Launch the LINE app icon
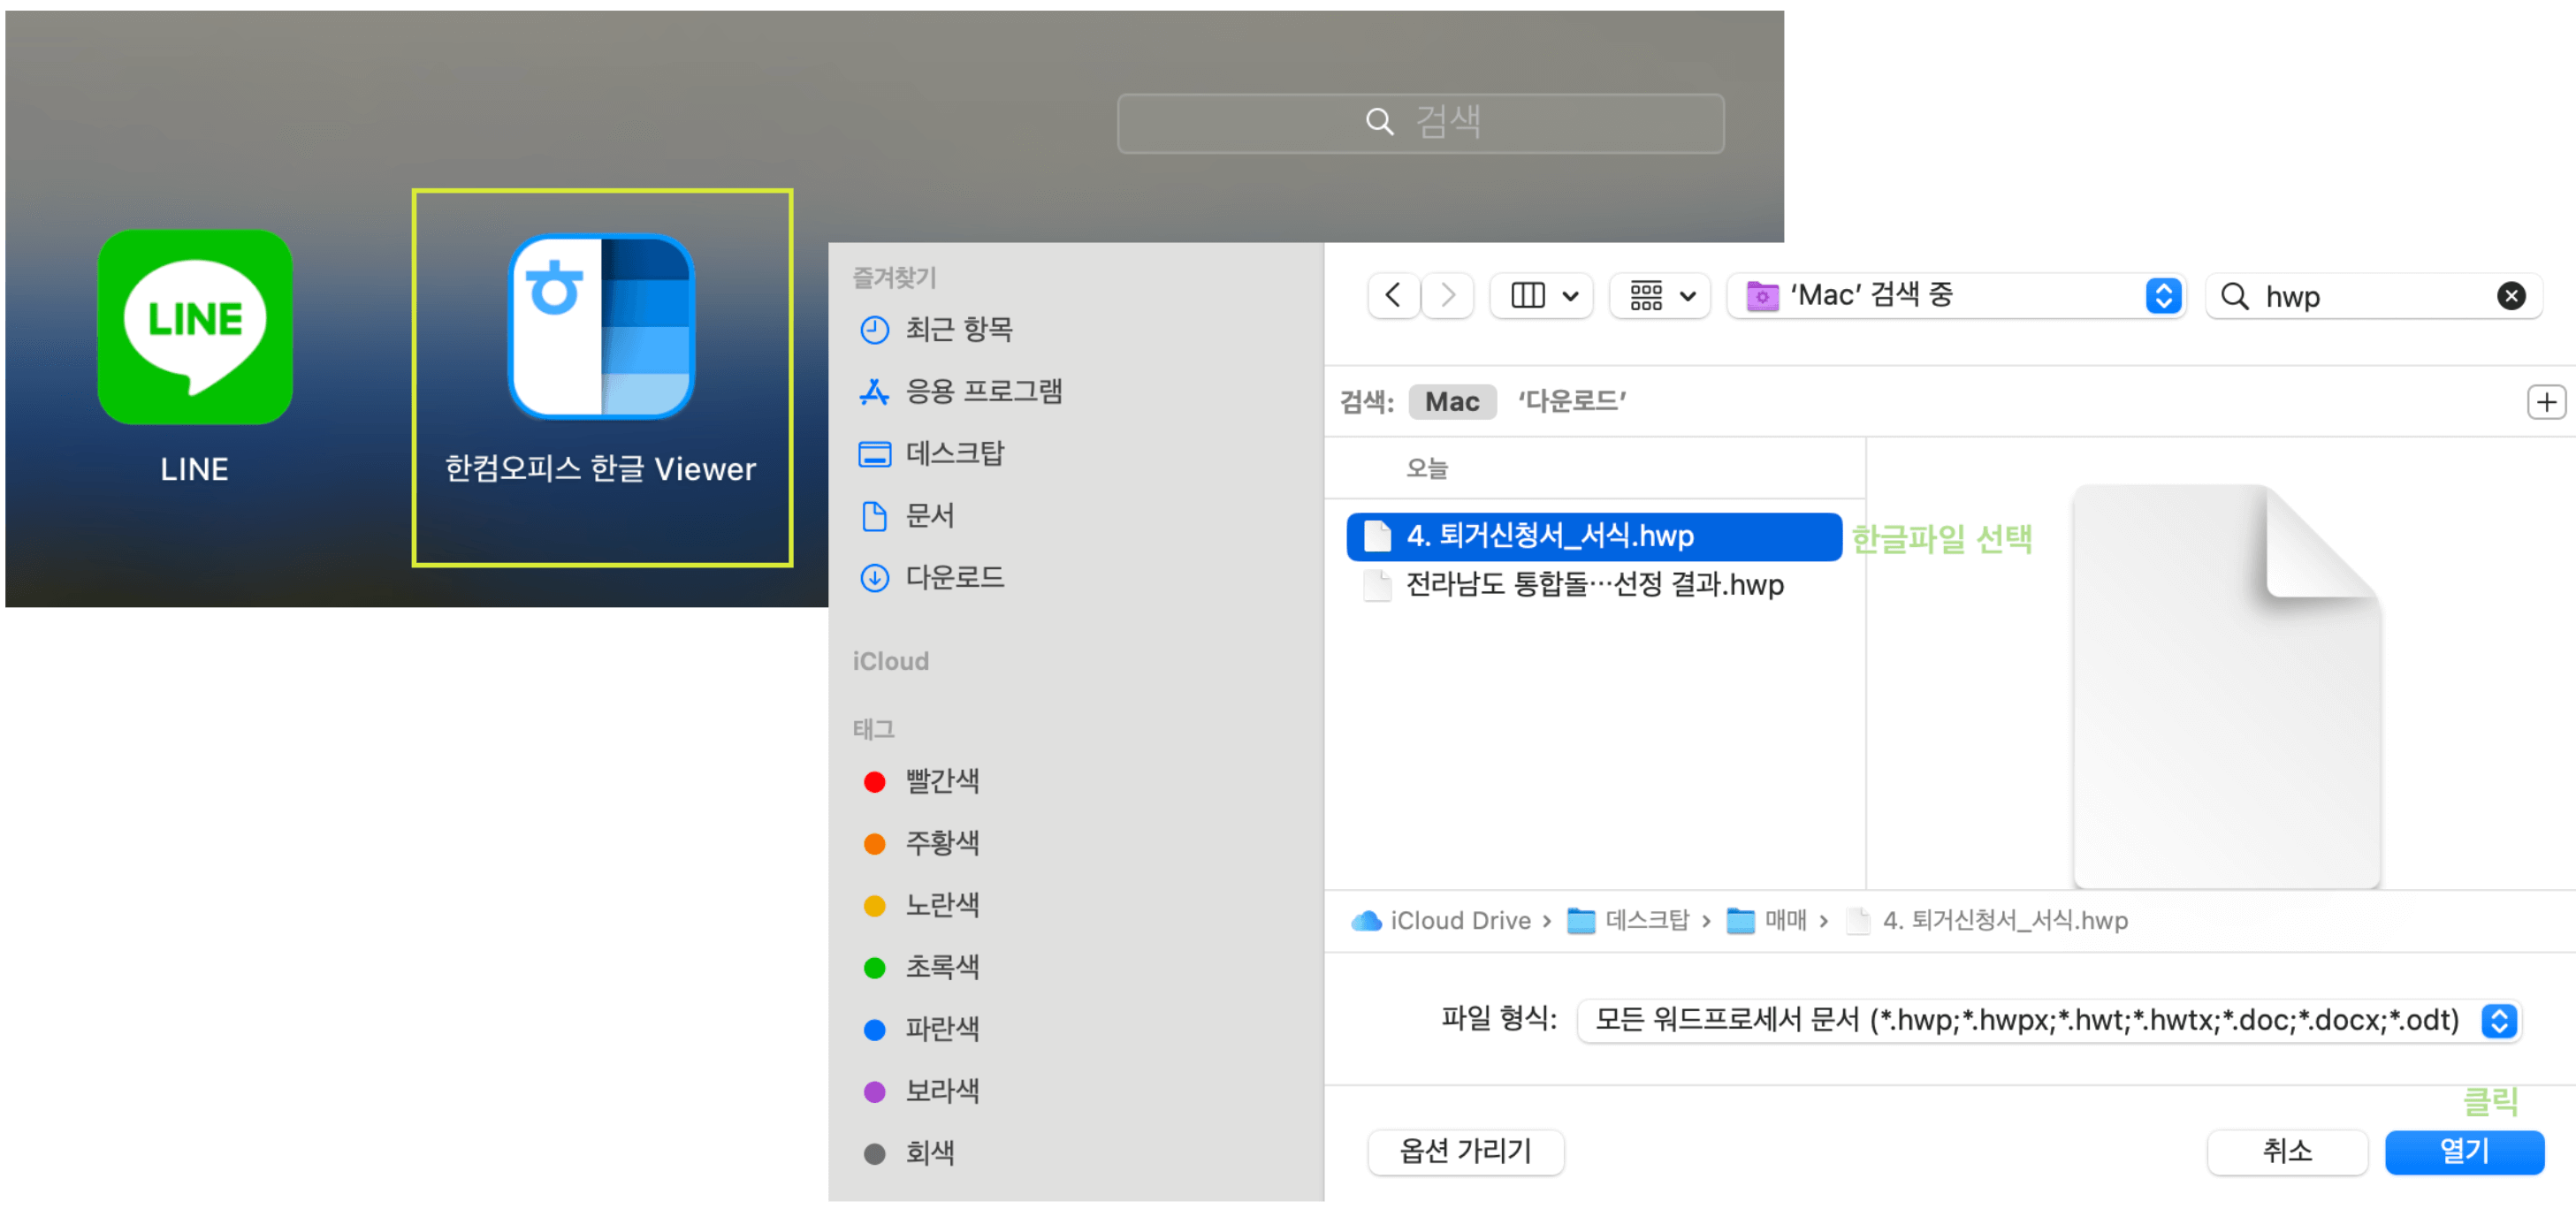The image size is (2576, 1209). [x=195, y=328]
